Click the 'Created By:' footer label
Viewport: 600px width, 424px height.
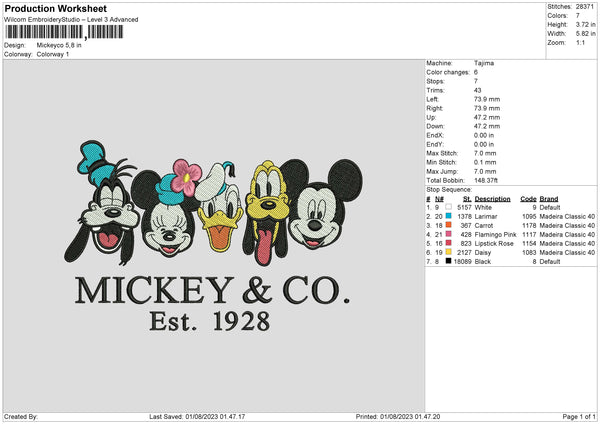(x=21, y=416)
